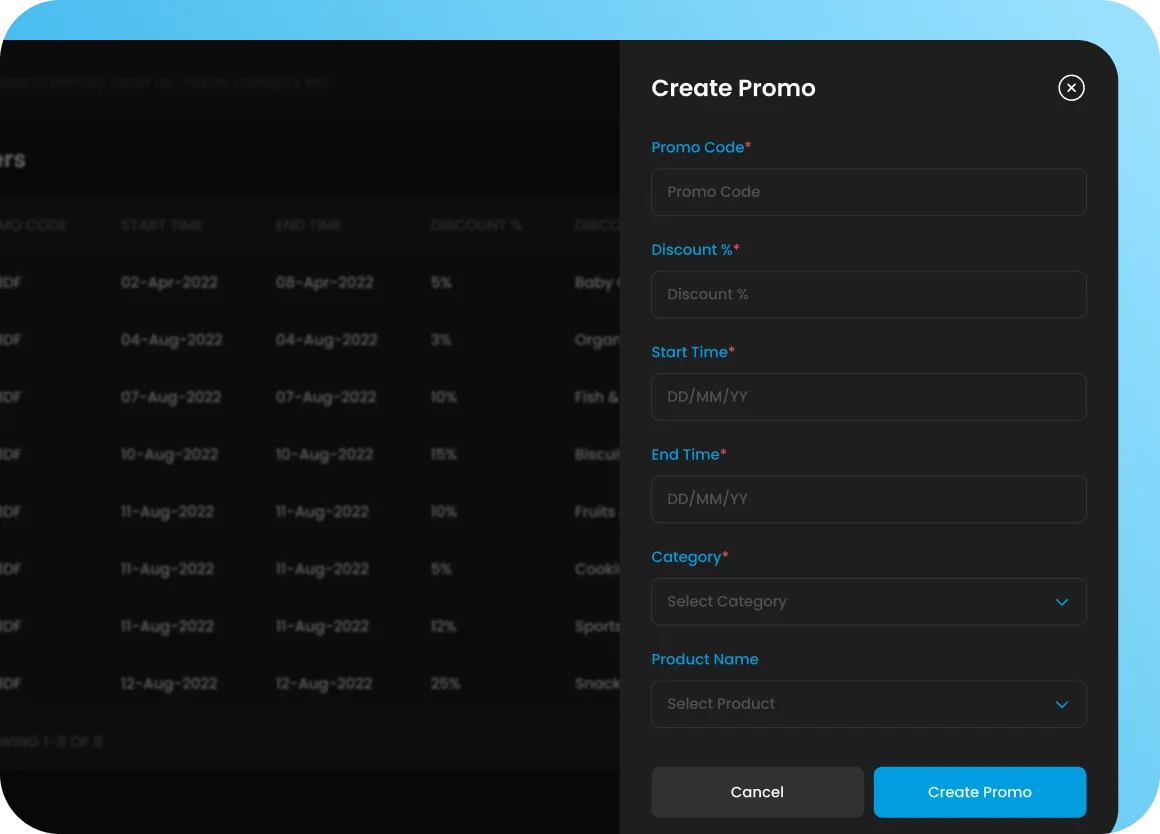Viewport: 1160px width, 834px height.
Task: Click the Start Time field label
Action: (690, 352)
